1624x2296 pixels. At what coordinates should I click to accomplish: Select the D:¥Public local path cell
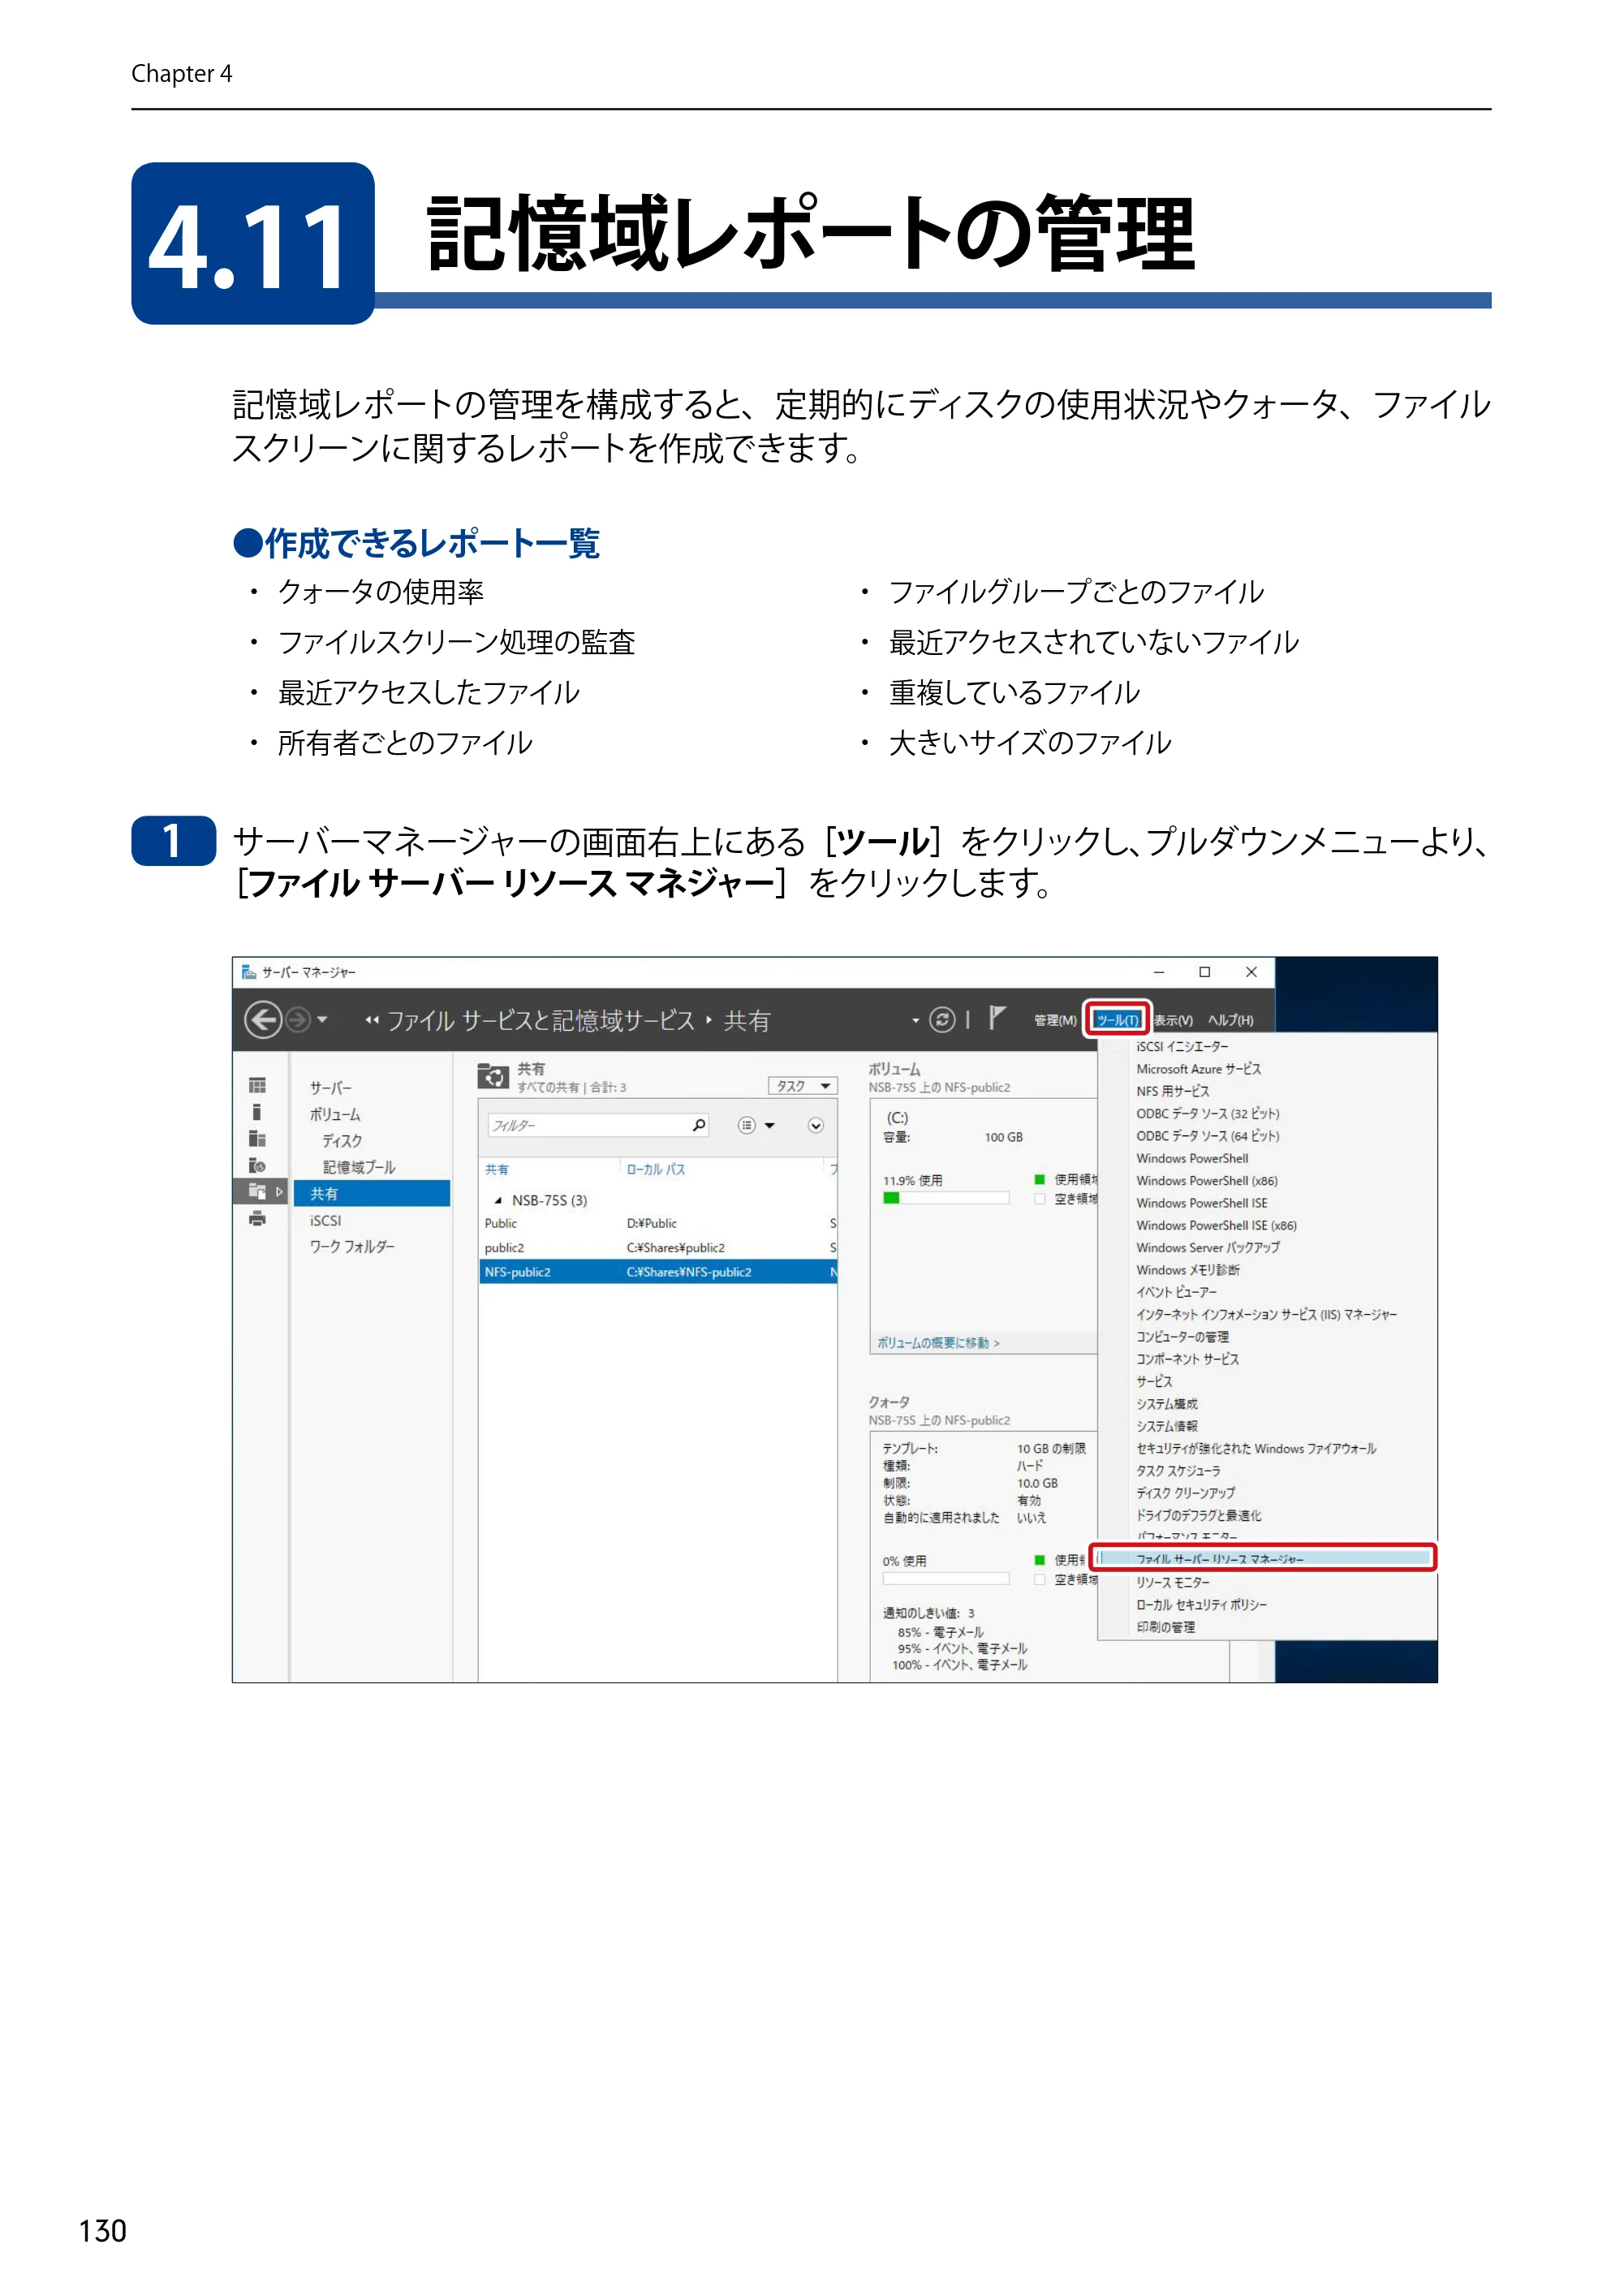652,1223
